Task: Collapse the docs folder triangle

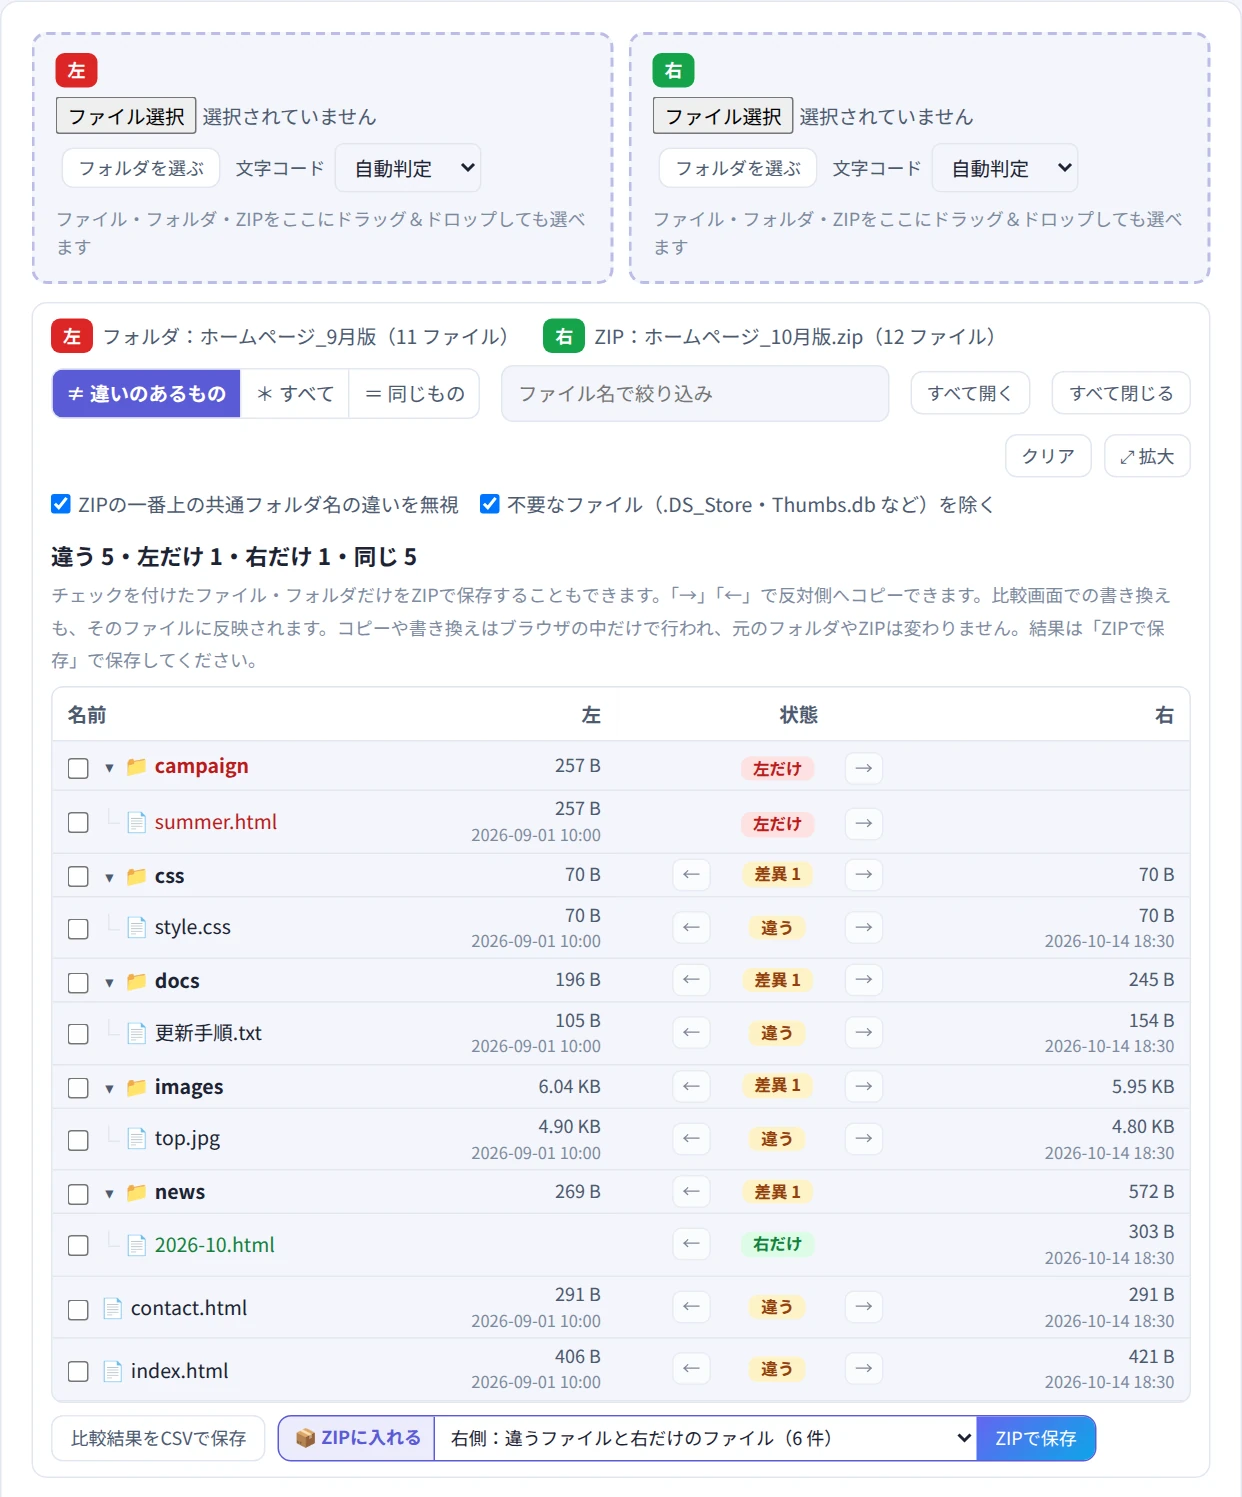Action: point(109,982)
